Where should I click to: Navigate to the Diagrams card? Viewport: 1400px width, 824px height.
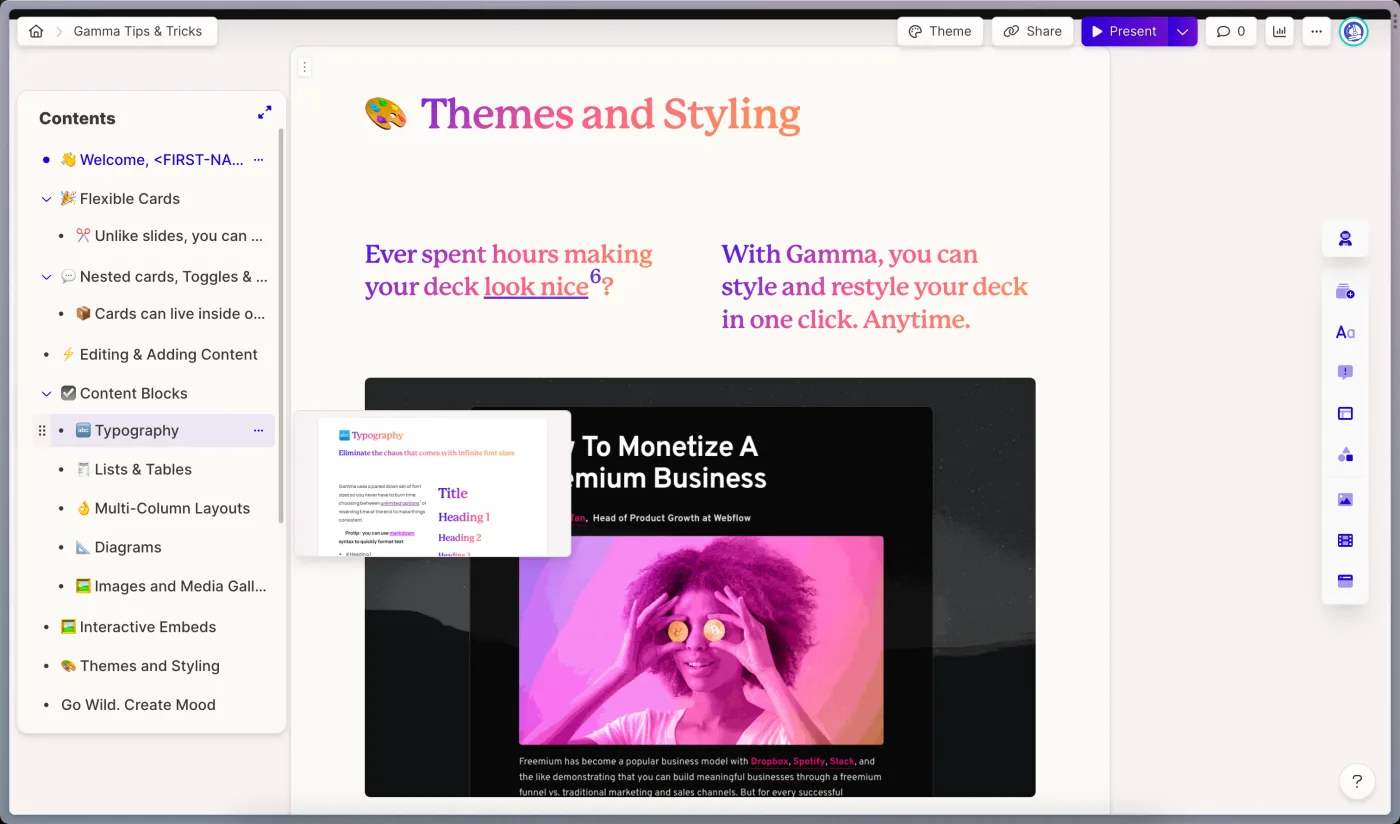[x=118, y=548]
